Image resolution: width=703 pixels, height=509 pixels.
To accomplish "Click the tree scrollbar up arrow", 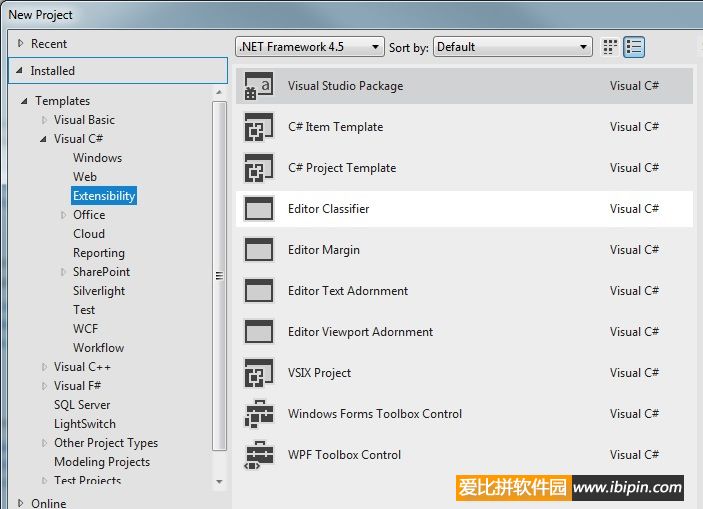I will pyautogui.click(x=219, y=92).
